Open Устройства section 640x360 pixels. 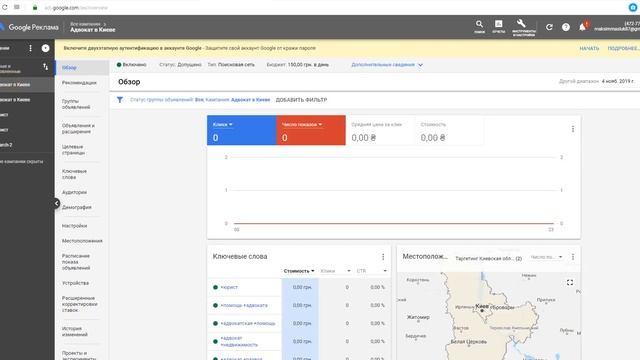[76, 283]
